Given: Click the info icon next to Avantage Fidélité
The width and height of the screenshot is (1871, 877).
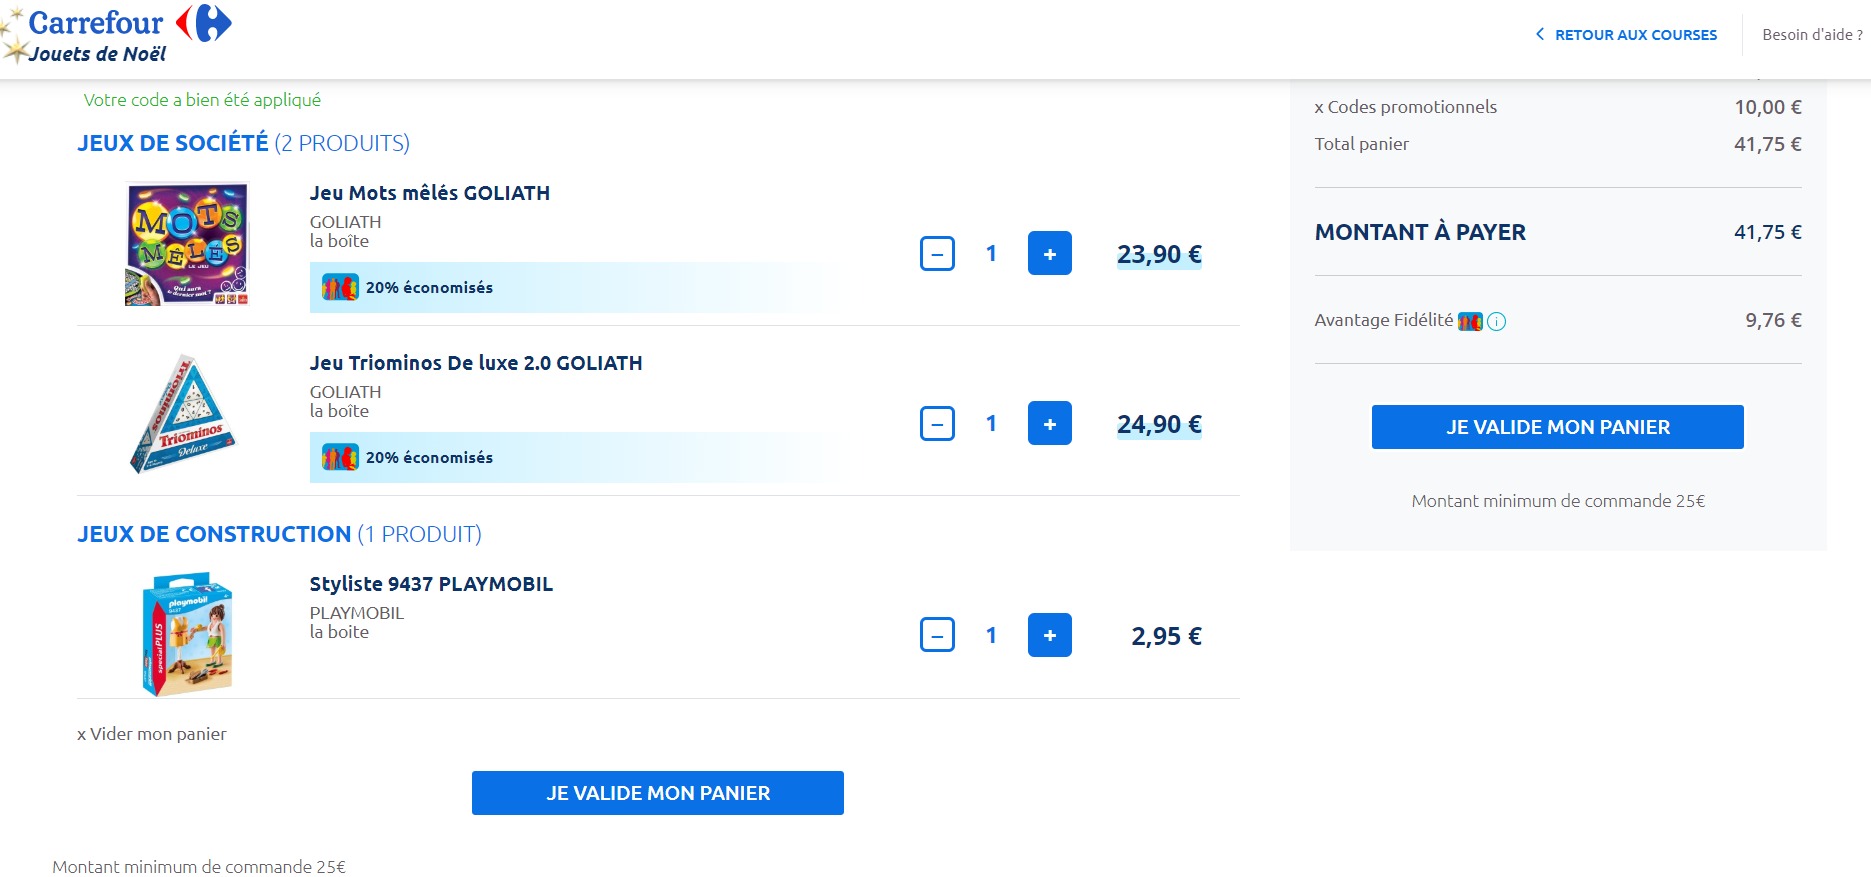Looking at the screenshot, I should (x=1496, y=321).
